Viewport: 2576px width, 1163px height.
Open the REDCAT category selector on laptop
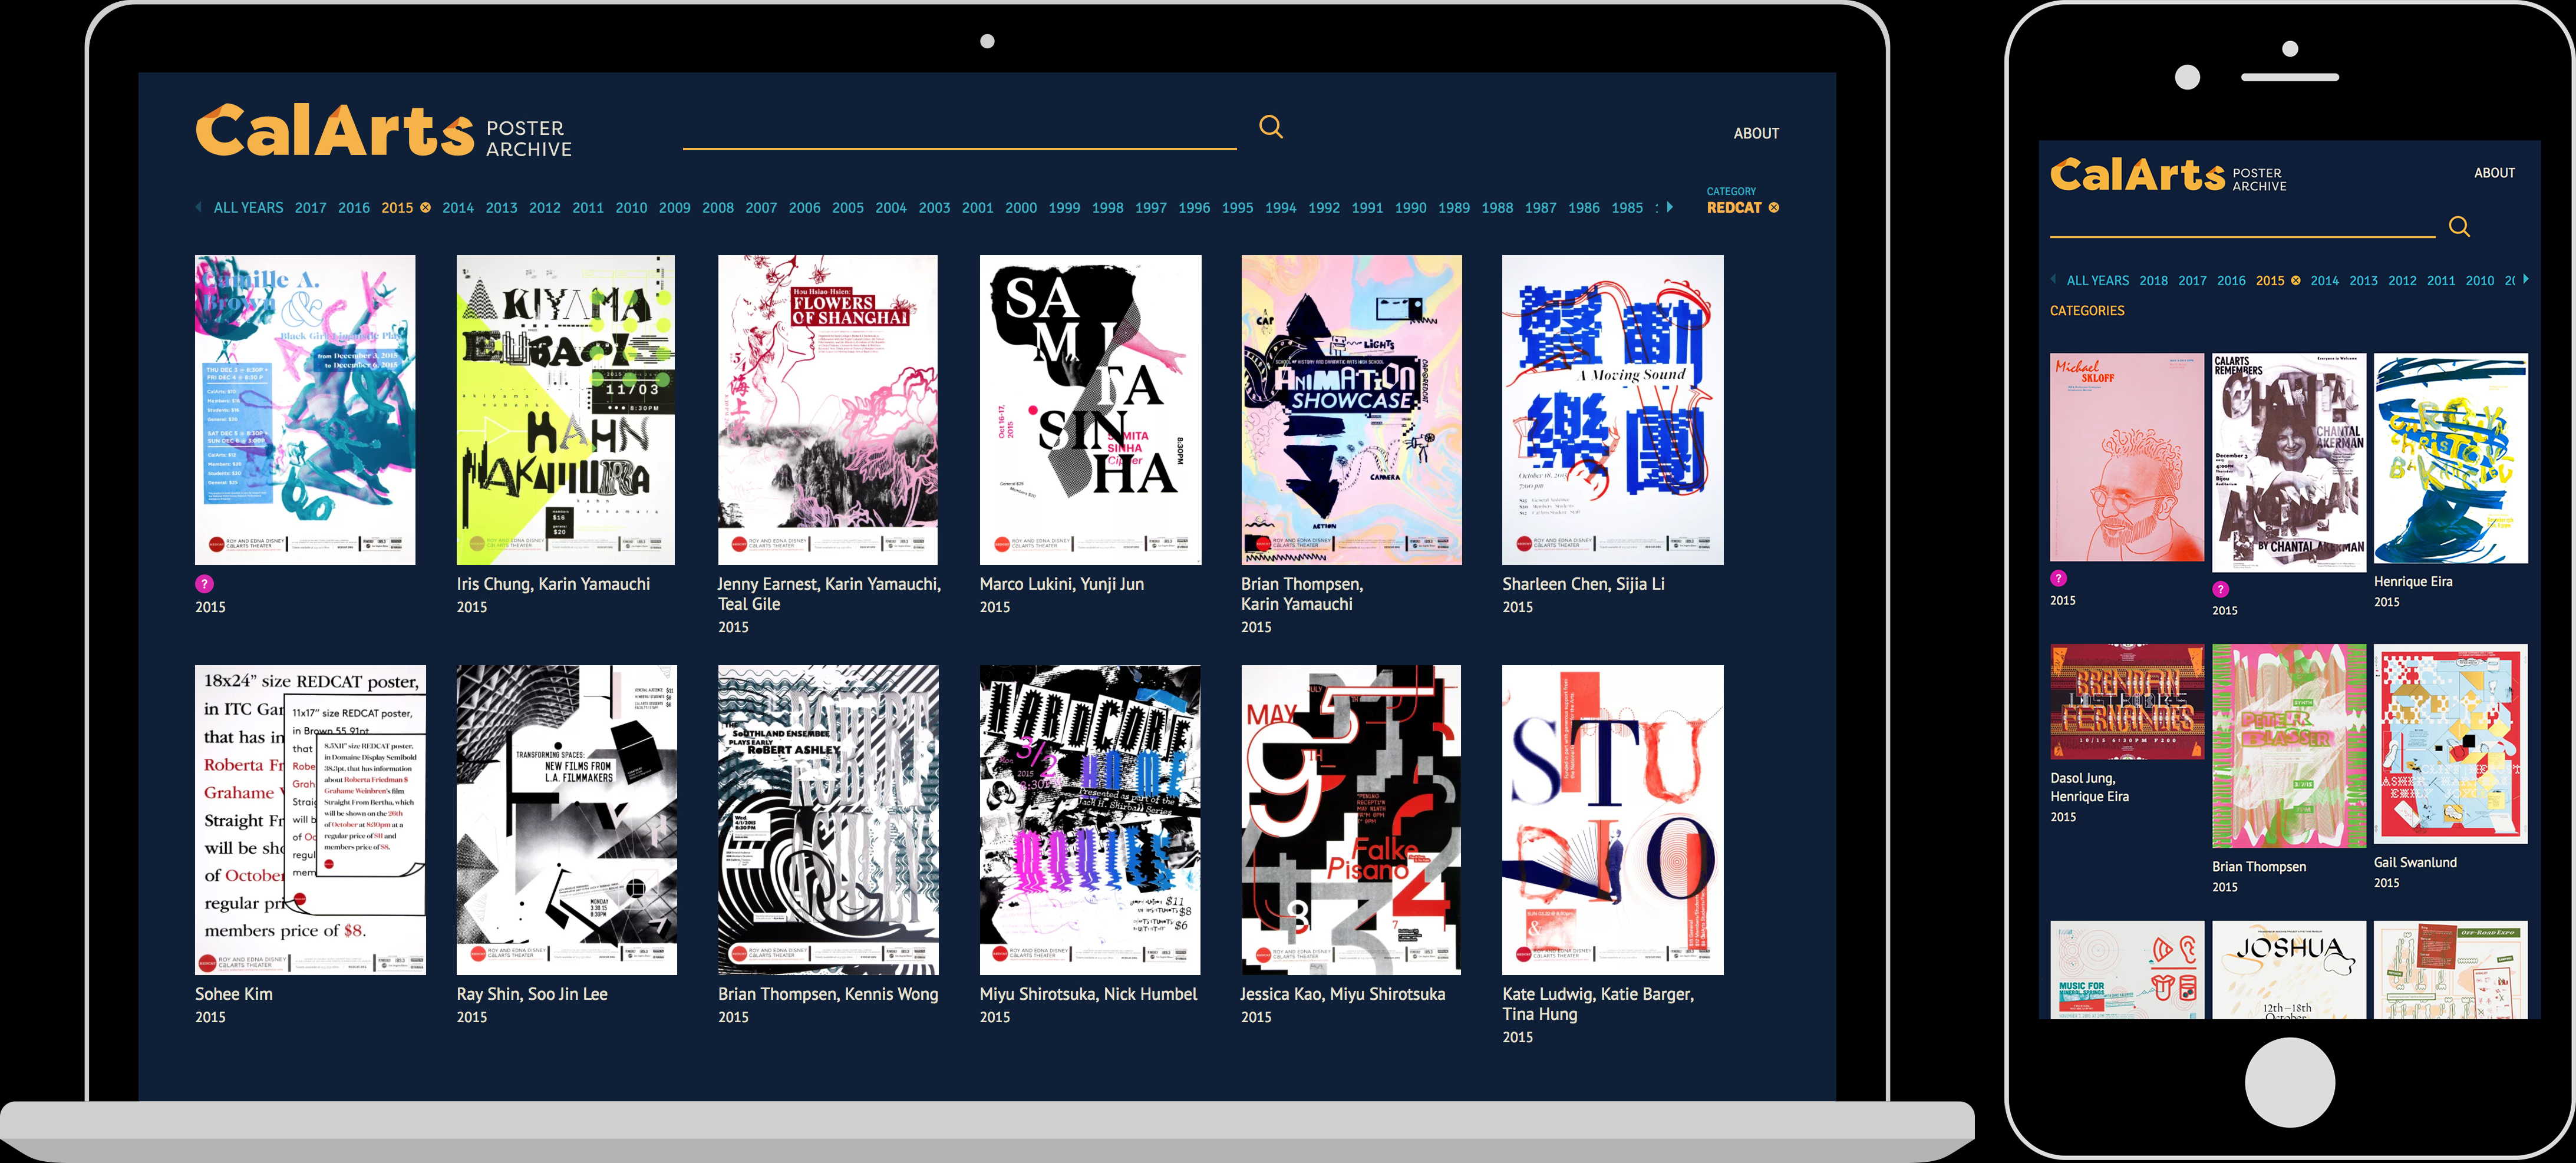click(x=1733, y=208)
